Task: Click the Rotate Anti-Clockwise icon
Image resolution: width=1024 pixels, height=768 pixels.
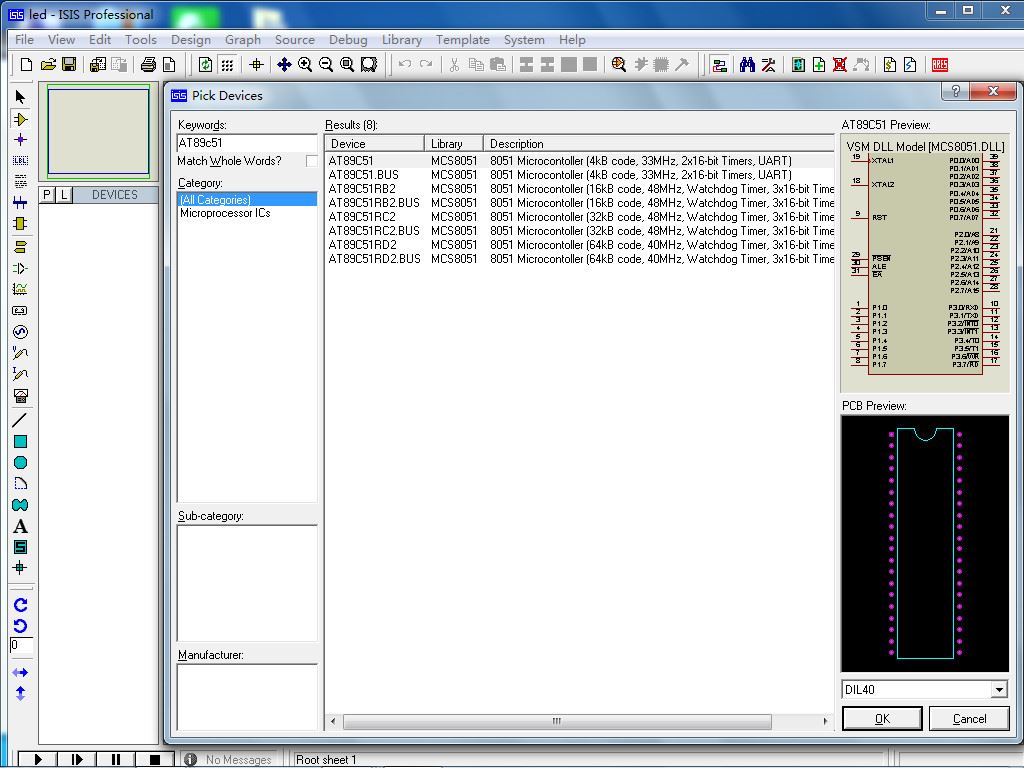Action: tap(20, 626)
